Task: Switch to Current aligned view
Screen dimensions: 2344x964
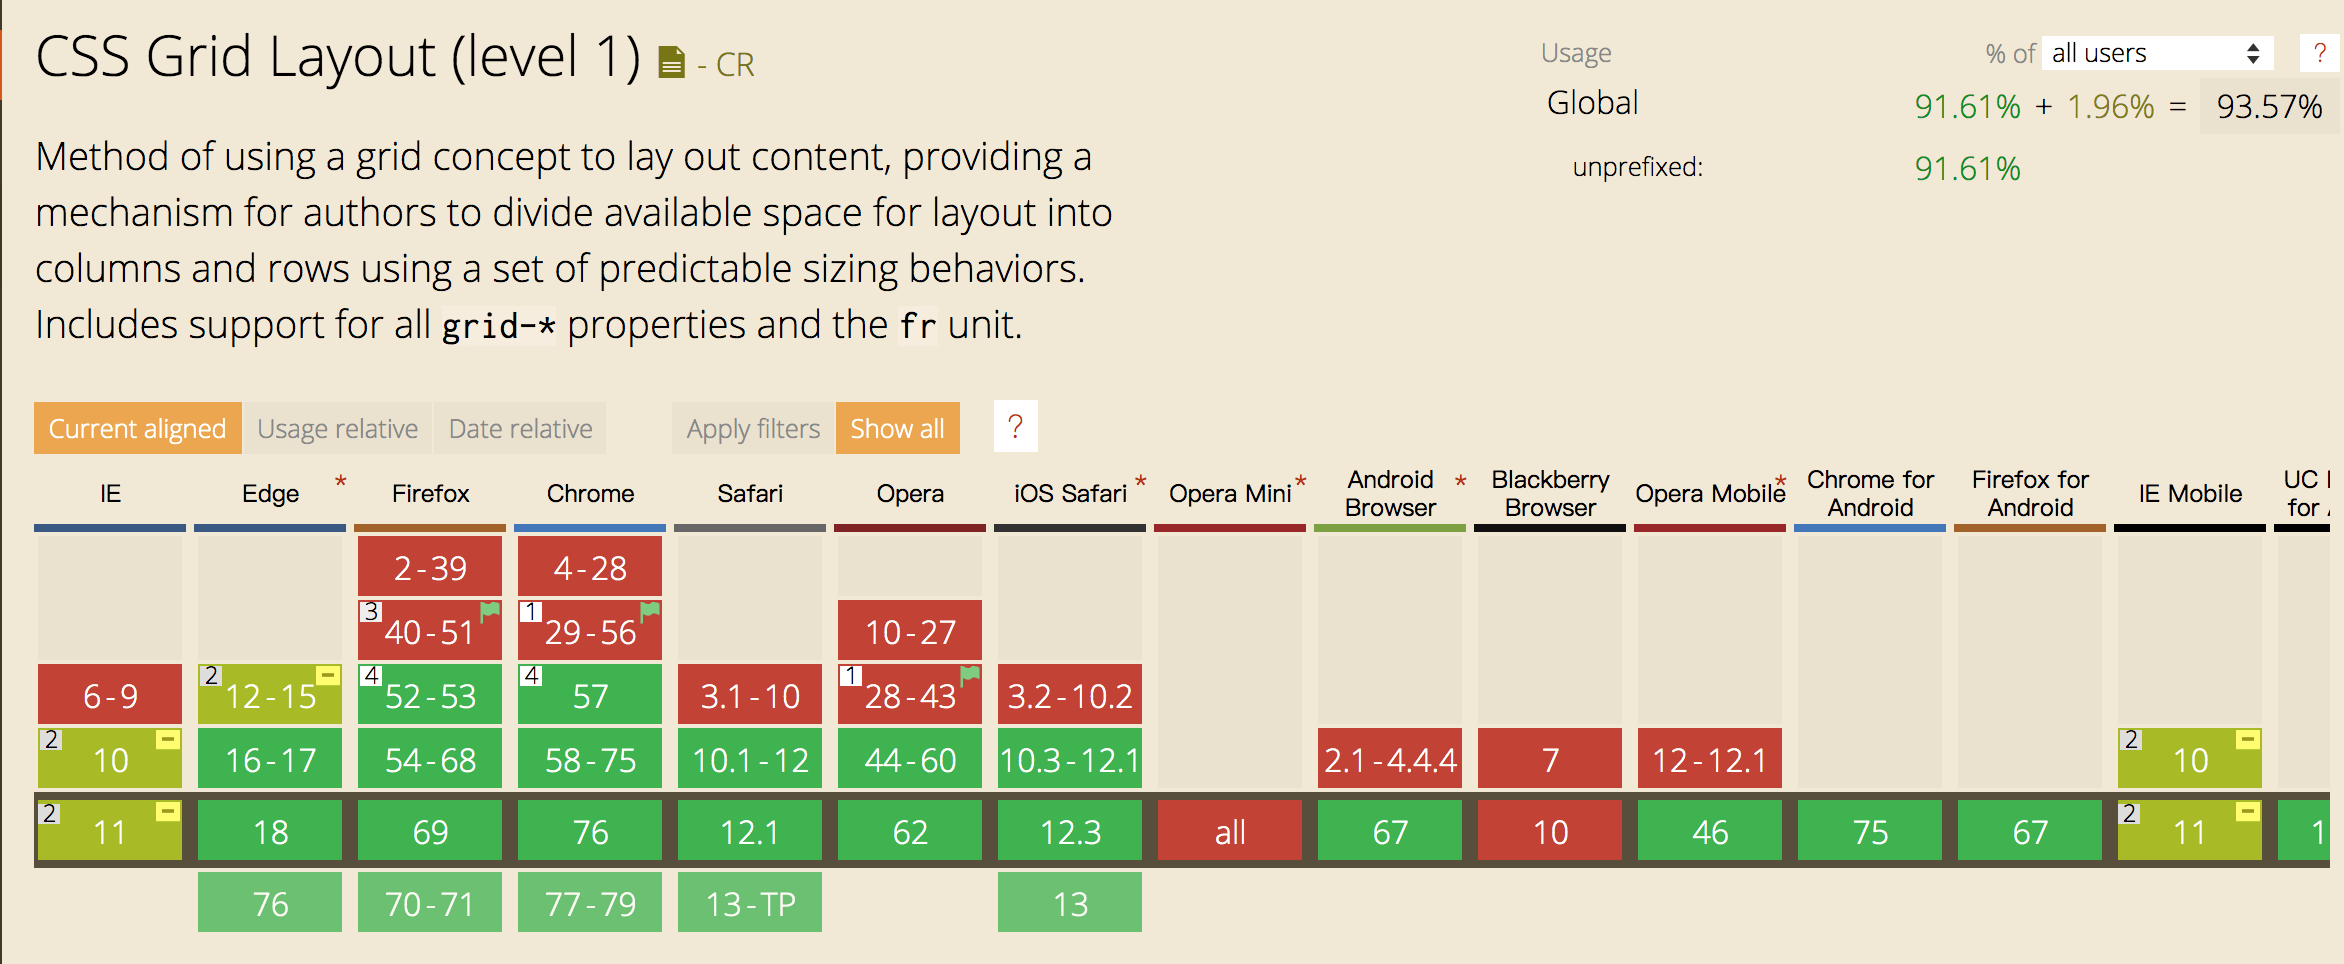Action: tap(137, 428)
